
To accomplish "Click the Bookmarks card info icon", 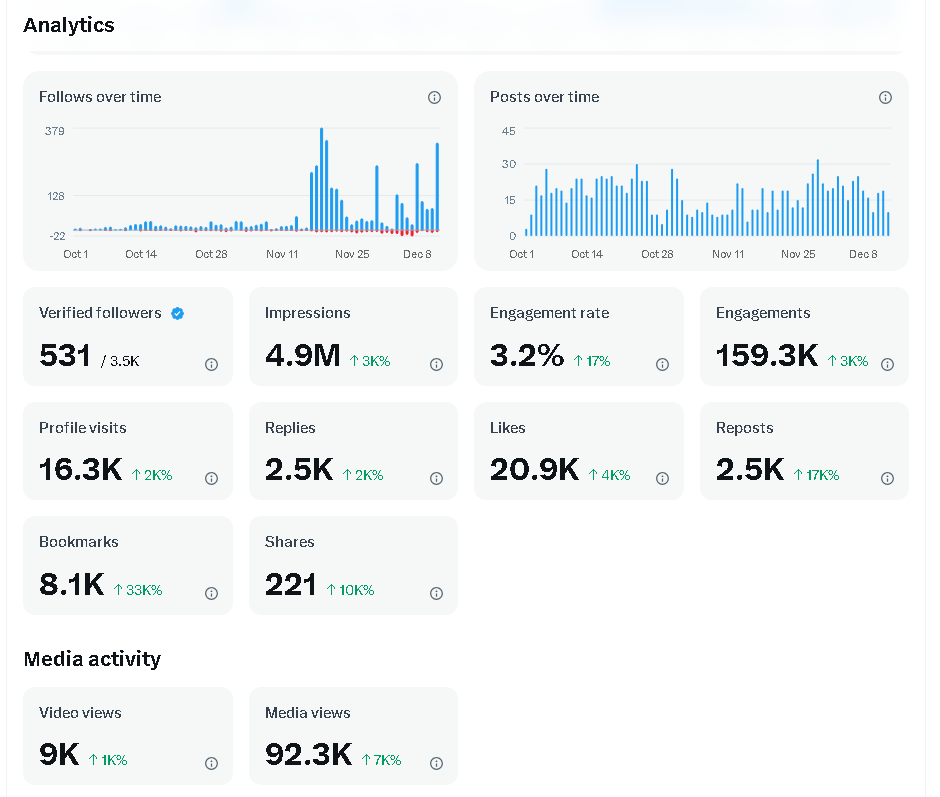I will point(211,593).
